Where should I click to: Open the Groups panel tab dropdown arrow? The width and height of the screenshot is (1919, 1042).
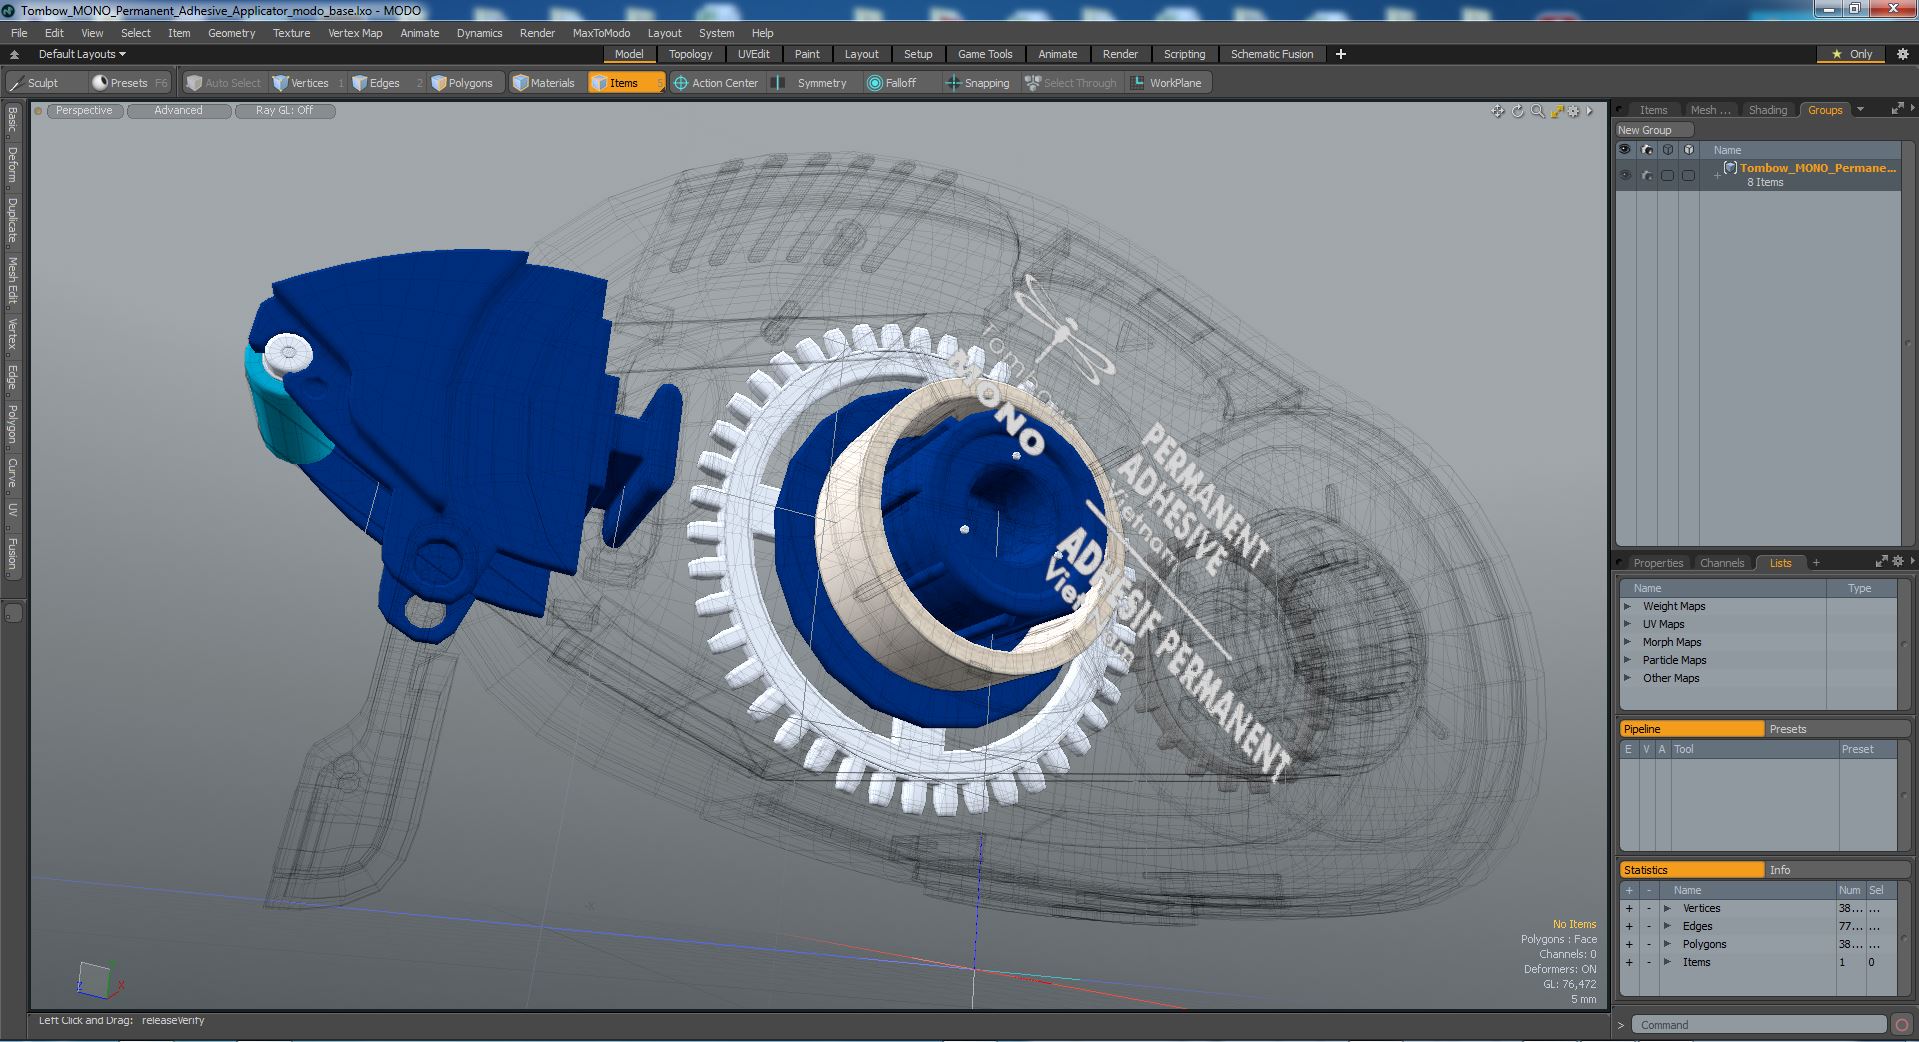click(1860, 109)
